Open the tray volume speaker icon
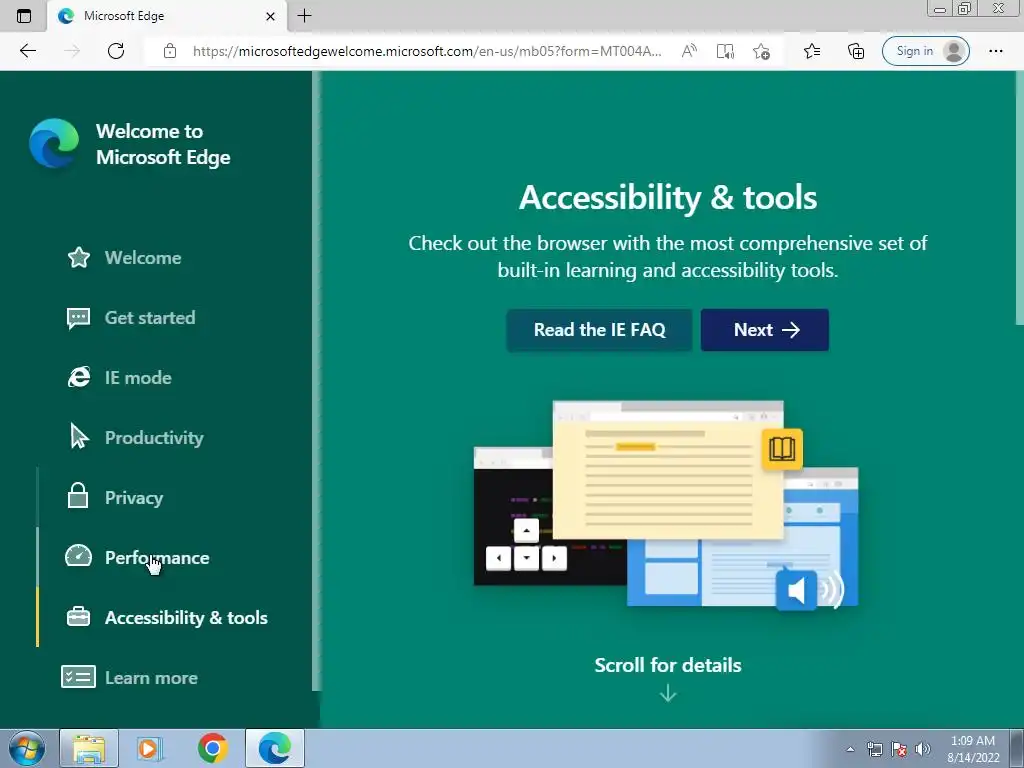Screen dimensions: 1024x768 (x=923, y=749)
